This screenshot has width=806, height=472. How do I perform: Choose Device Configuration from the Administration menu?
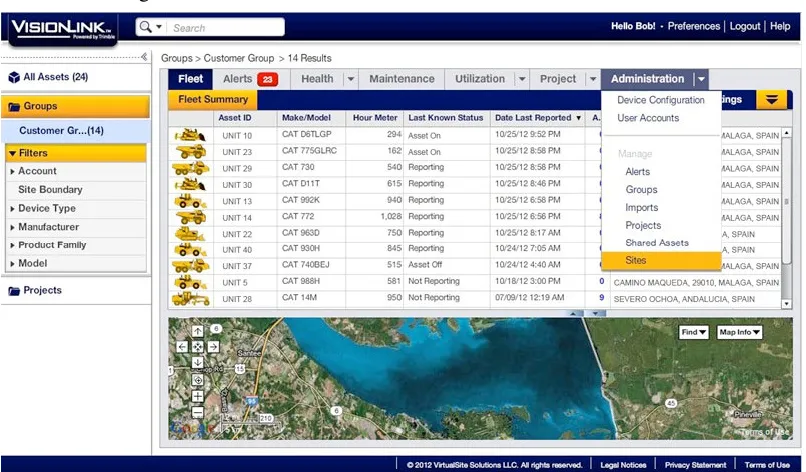click(x=661, y=100)
